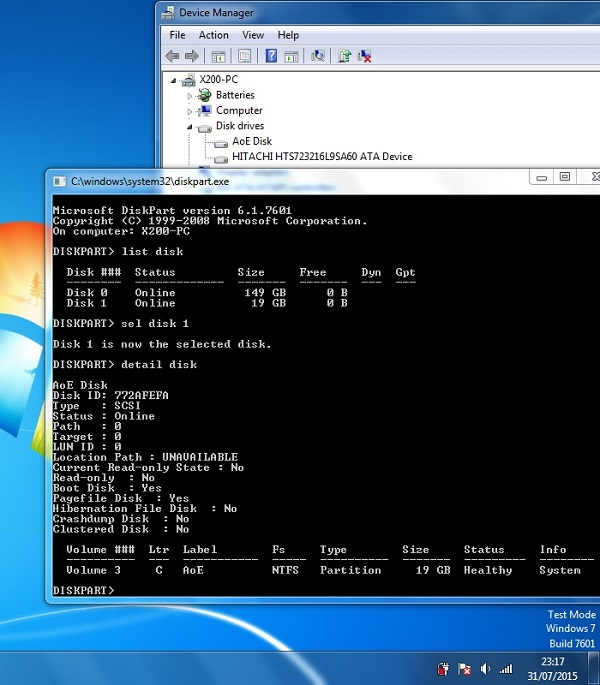This screenshot has height=685, width=600.
Task: Click the blue Help question-mark icon
Action: point(271,55)
